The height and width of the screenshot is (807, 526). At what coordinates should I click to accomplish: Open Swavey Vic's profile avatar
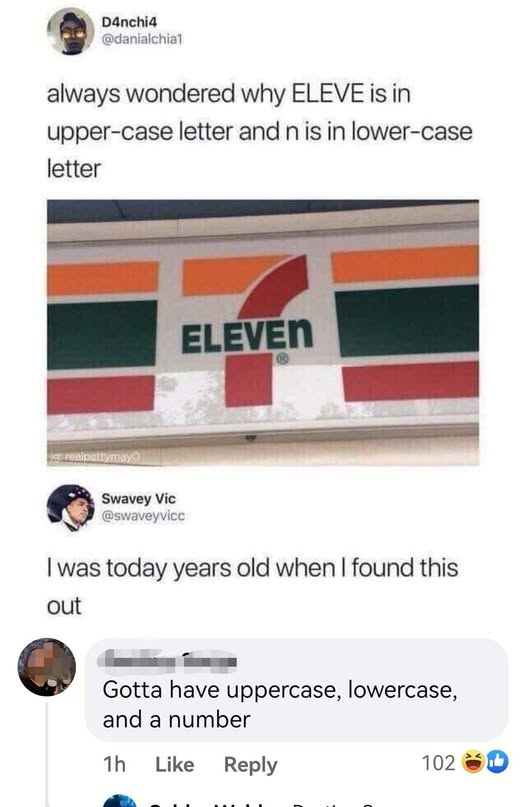(x=71, y=507)
